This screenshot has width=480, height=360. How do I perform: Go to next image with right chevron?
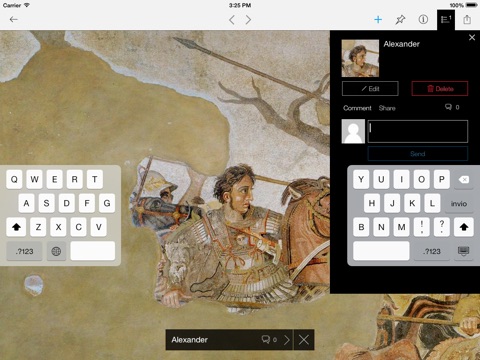coord(248,20)
